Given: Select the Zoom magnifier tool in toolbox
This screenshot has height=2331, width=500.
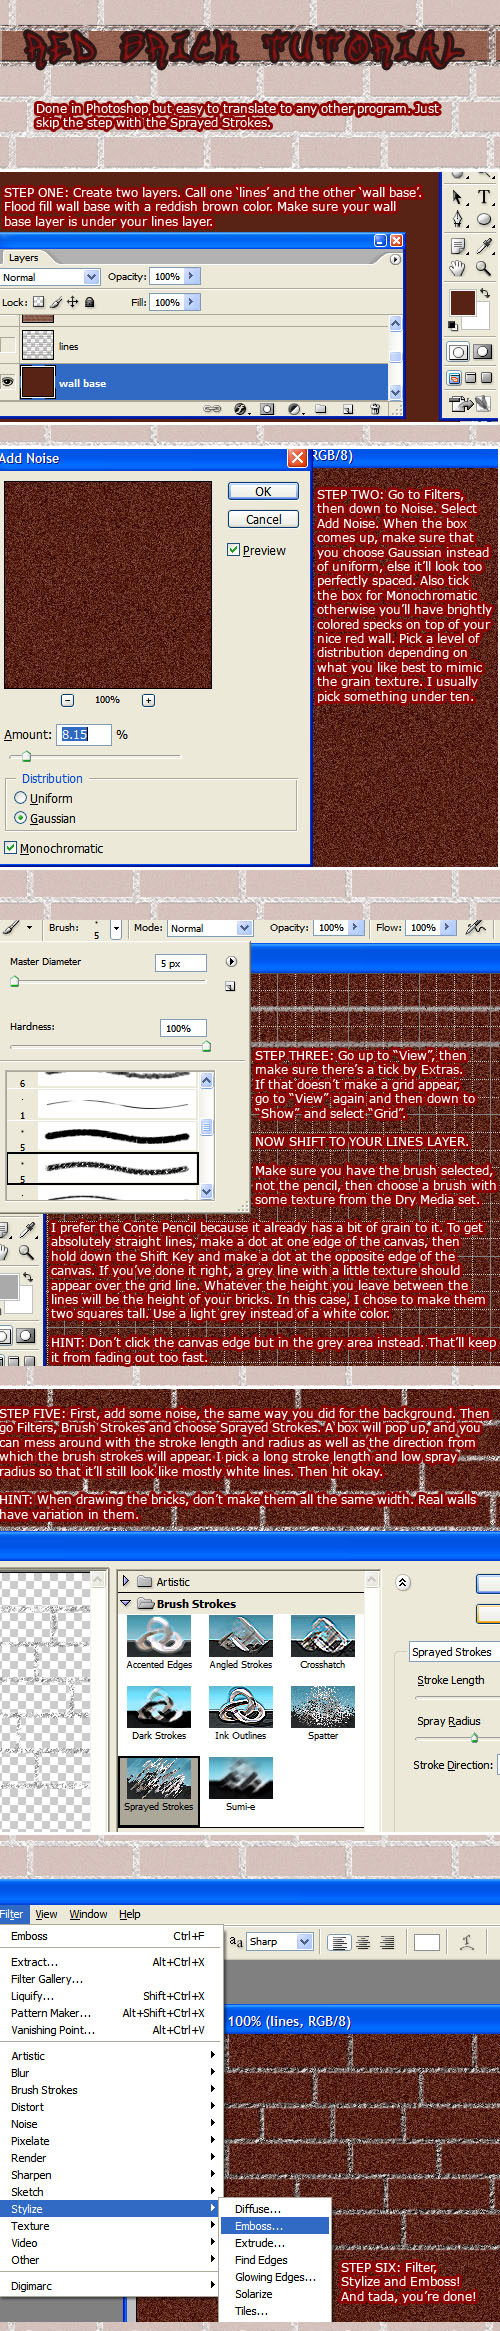Looking at the screenshot, I should pyautogui.click(x=484, y=268).
